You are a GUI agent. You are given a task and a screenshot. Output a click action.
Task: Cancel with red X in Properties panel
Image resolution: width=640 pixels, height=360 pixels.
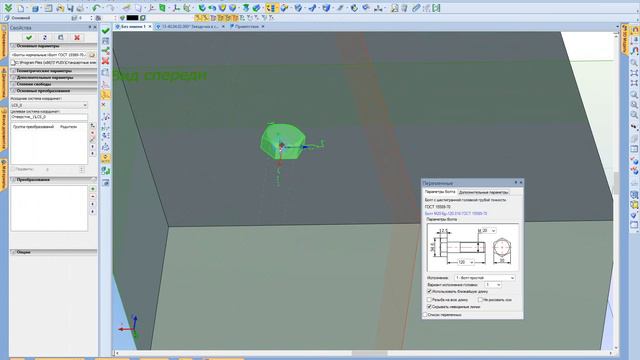pos(77,38)
